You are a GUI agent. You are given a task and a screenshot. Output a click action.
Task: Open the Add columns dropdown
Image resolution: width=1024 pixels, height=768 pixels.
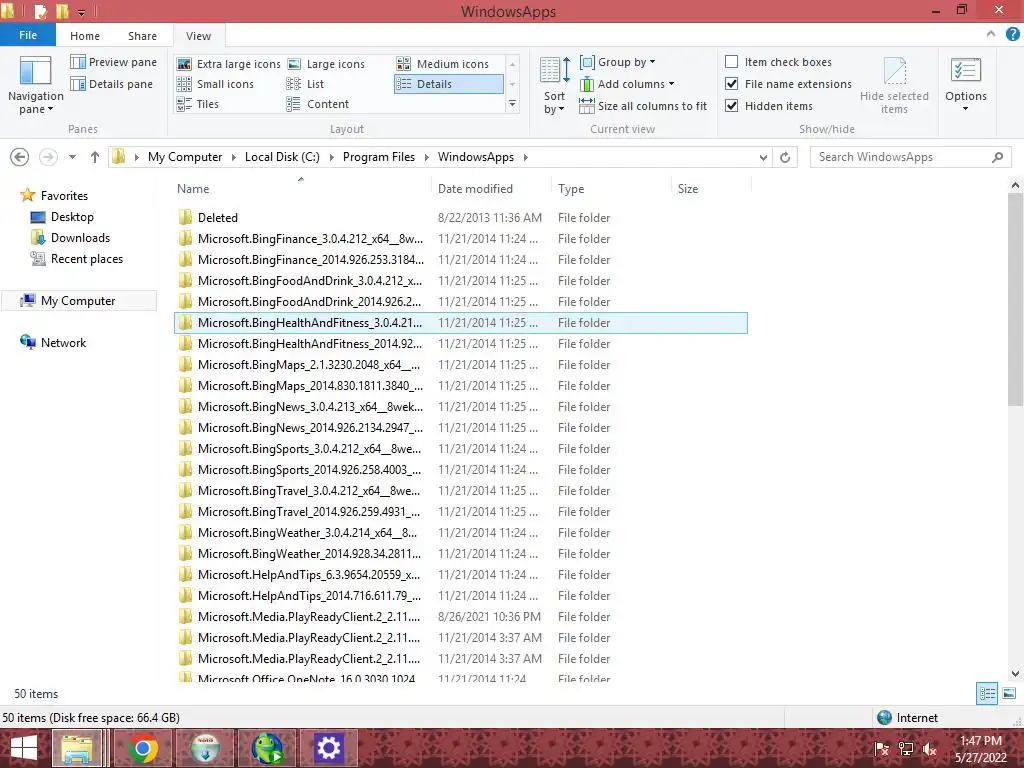pyautogui.click(x=627, y=84)
